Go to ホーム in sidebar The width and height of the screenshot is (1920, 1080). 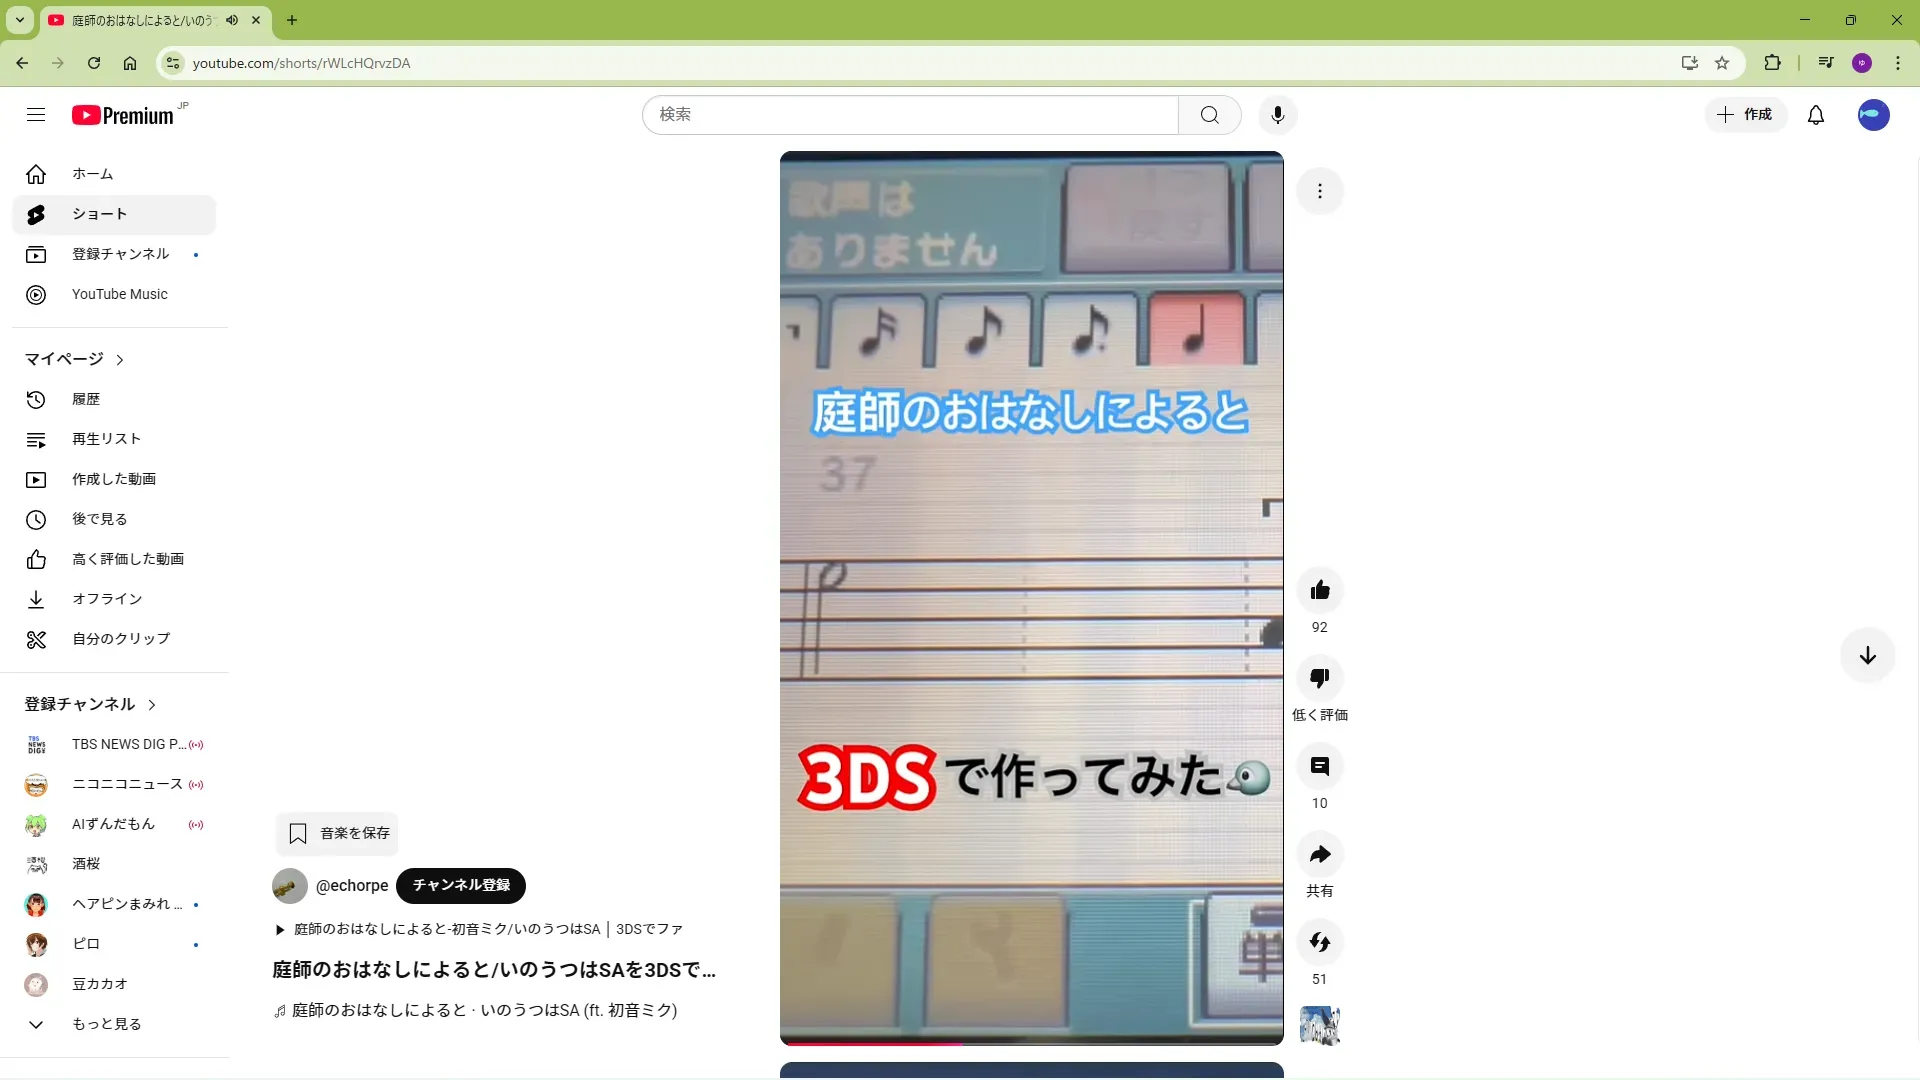tap(92, 174)
